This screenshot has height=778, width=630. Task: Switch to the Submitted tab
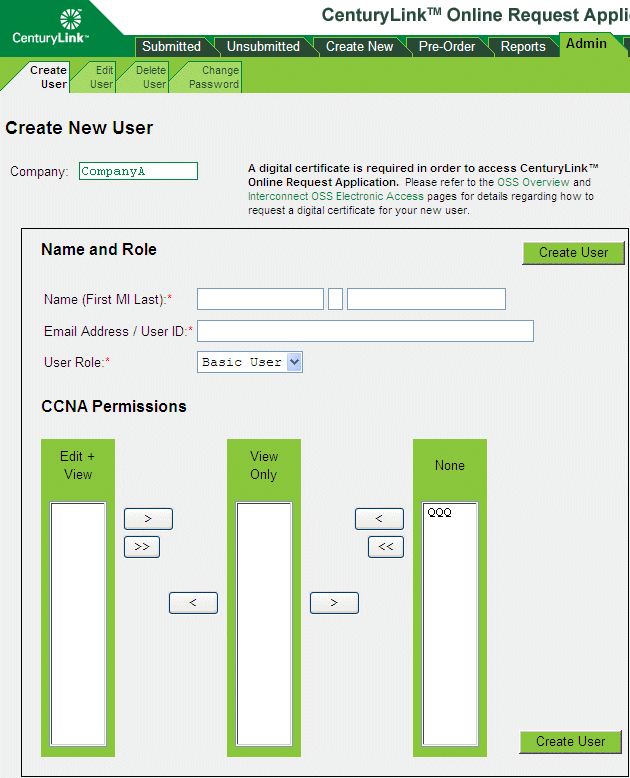pyautogui.click(x=171, y=47)
